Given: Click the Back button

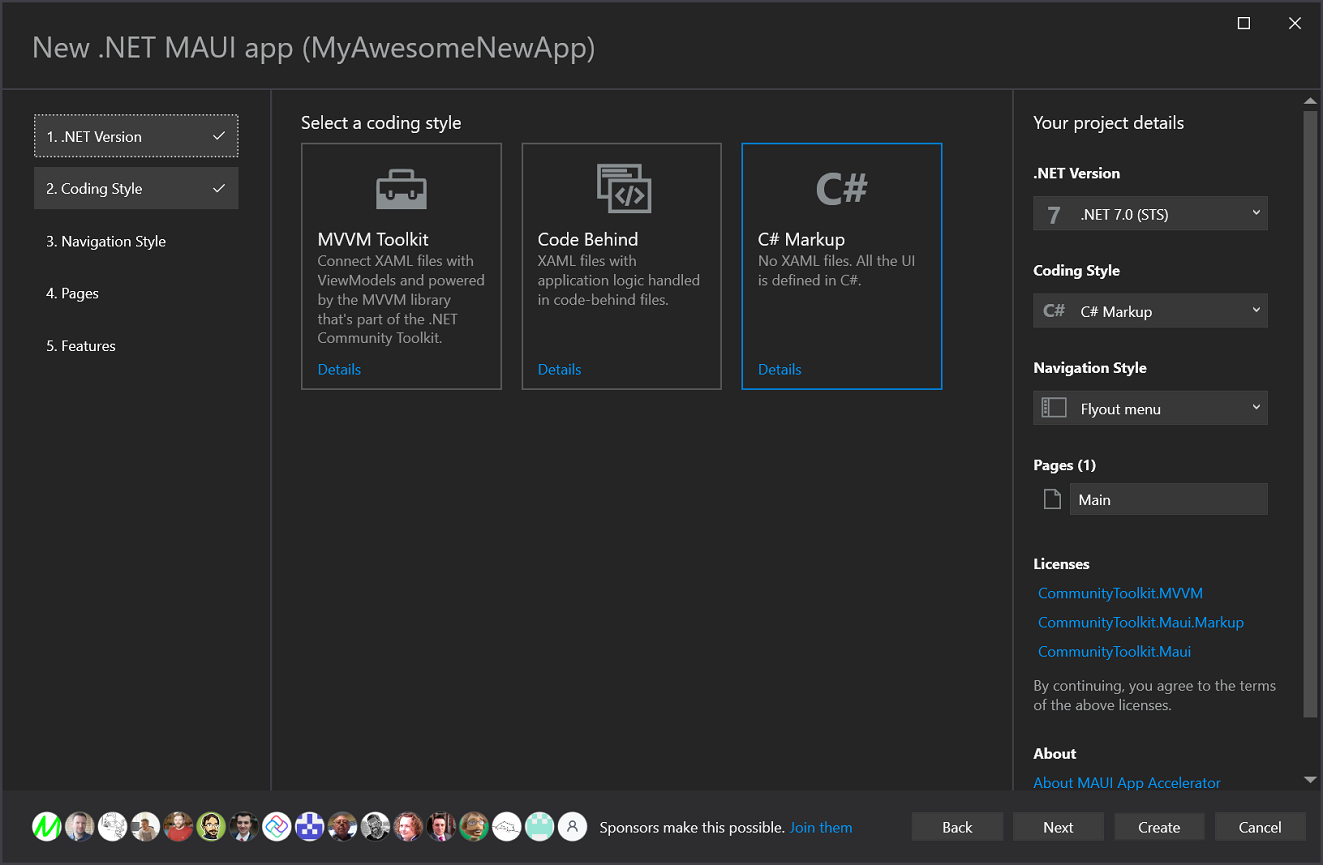Looking at the screenshot, I should pos(957,827).
